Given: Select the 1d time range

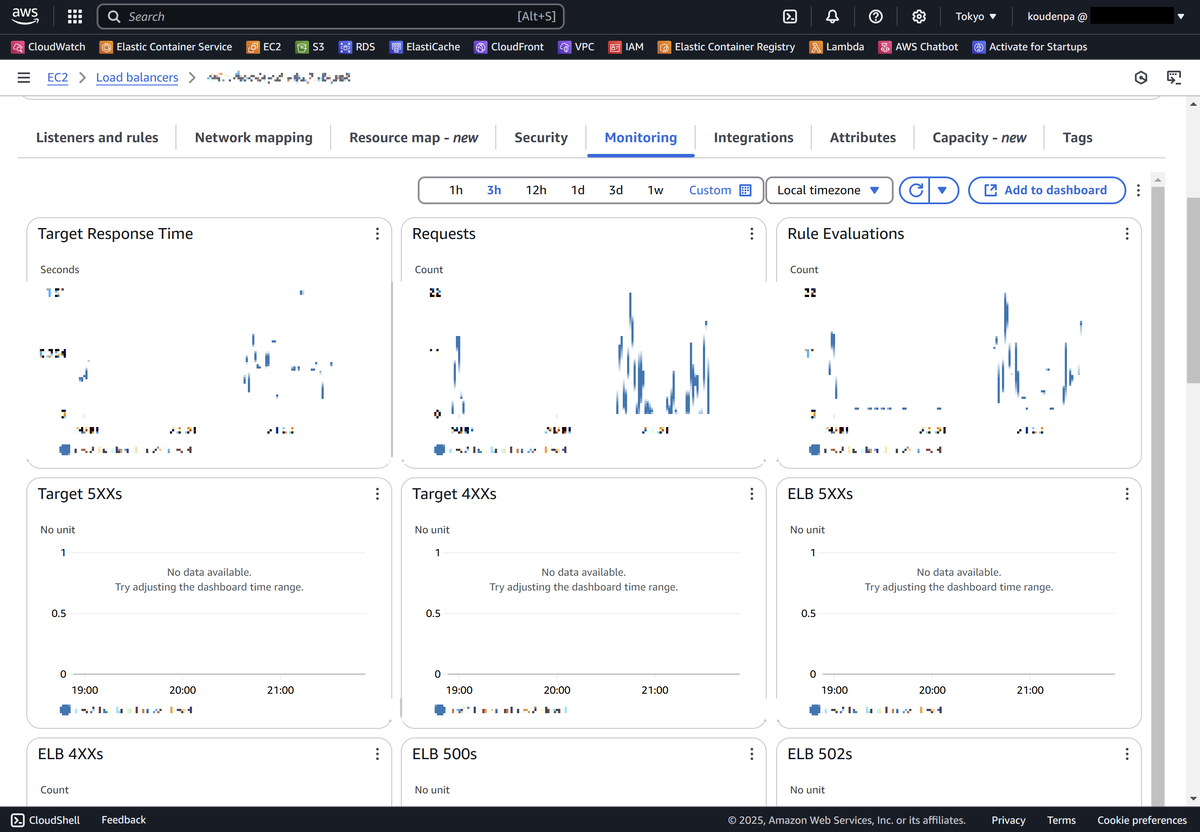Looking at the screenshot, I should coord(577,189).
